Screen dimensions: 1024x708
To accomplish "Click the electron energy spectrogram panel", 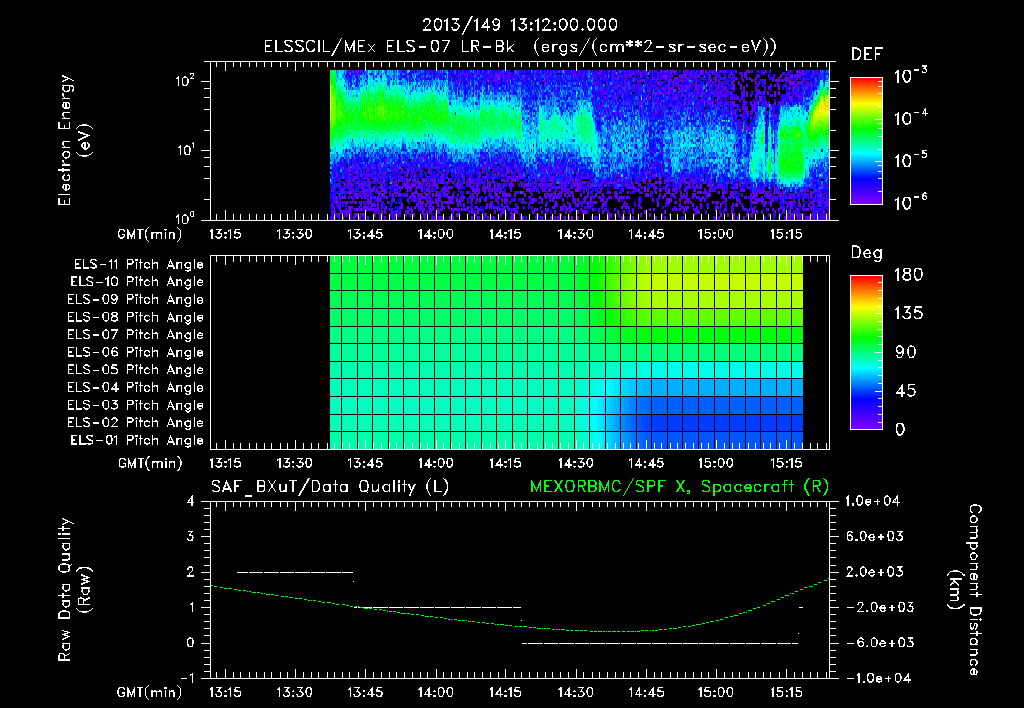I will [x=519, y=140].
